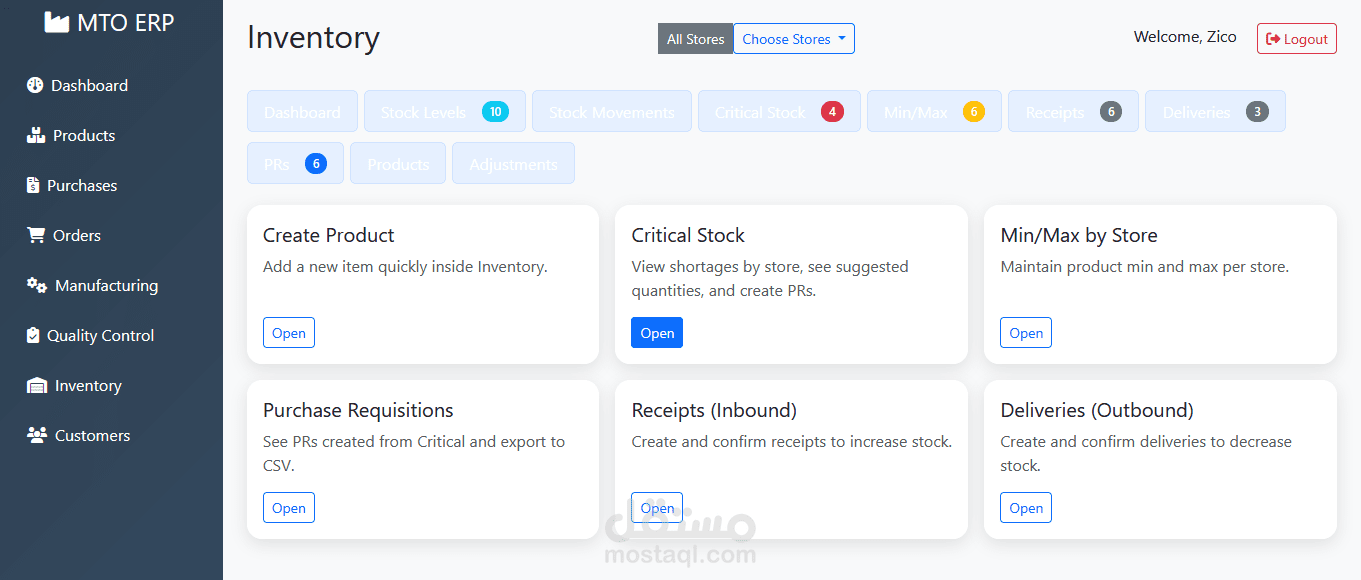Click the Orders shopping cart icon
Image resolution: width=1361 pixels, height=580 pixels.
36,235
